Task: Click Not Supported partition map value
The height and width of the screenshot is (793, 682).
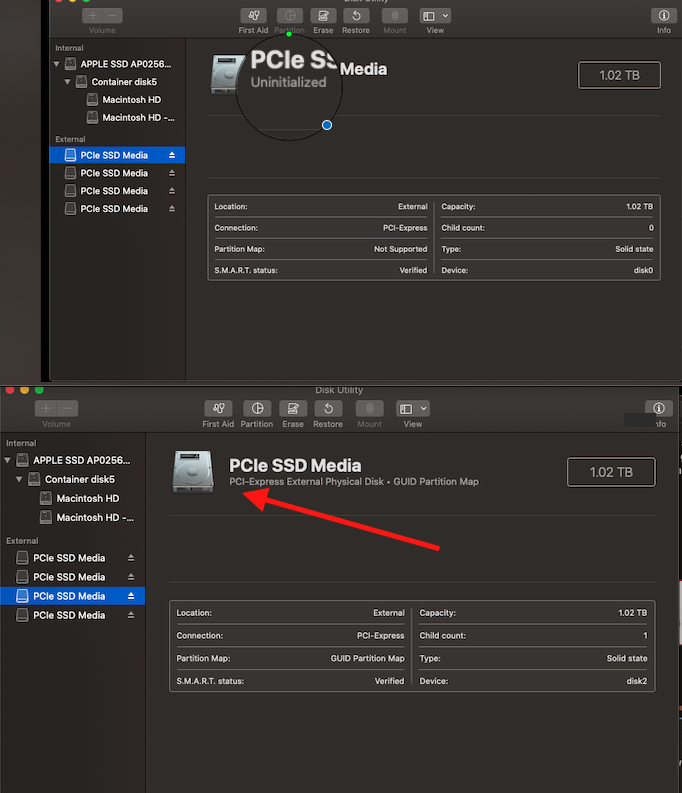Action: click(400, 249)
